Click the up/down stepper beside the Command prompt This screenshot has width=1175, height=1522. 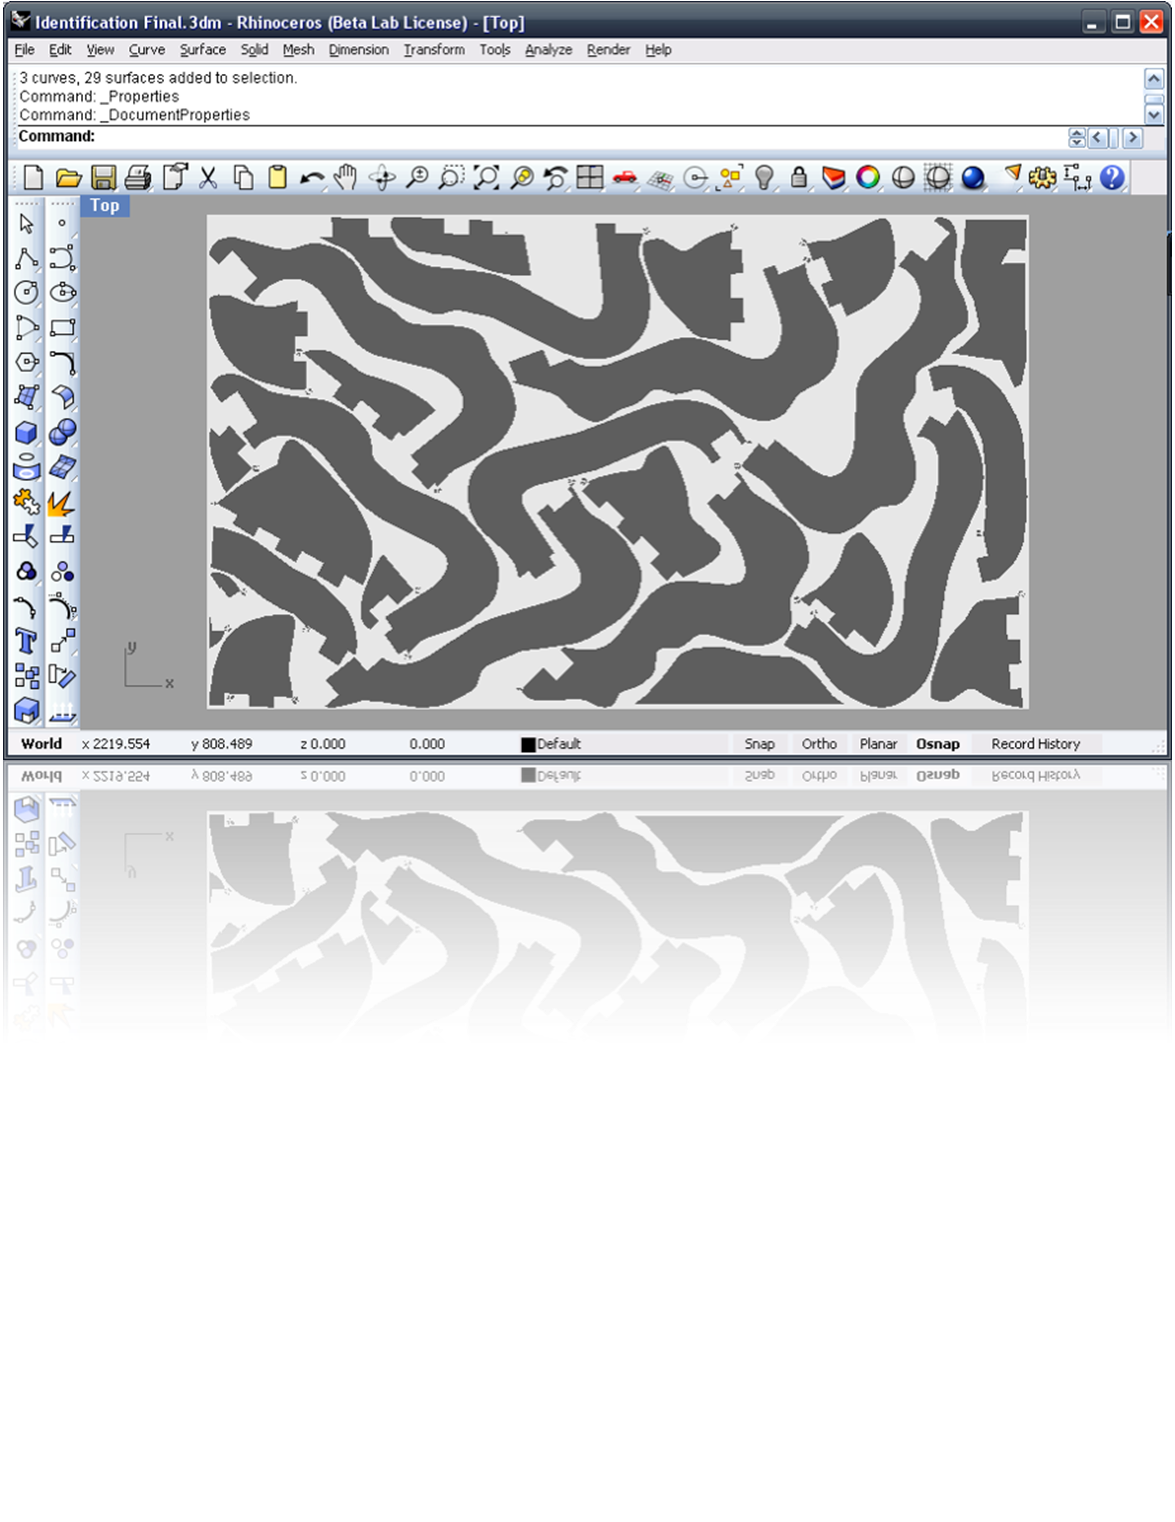click(x=1076, y=138)
